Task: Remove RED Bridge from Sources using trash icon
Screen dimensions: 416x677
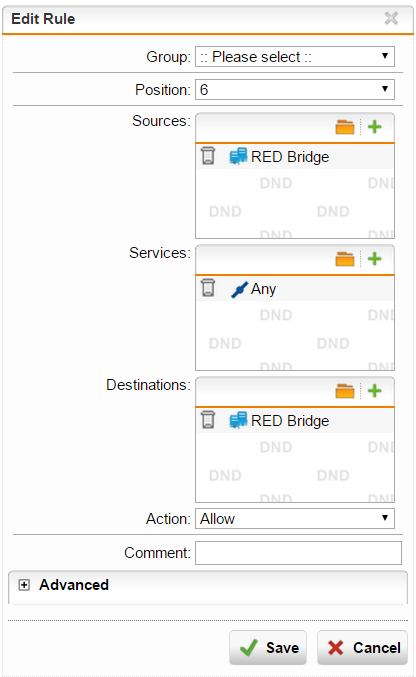Action: [208, 156]
